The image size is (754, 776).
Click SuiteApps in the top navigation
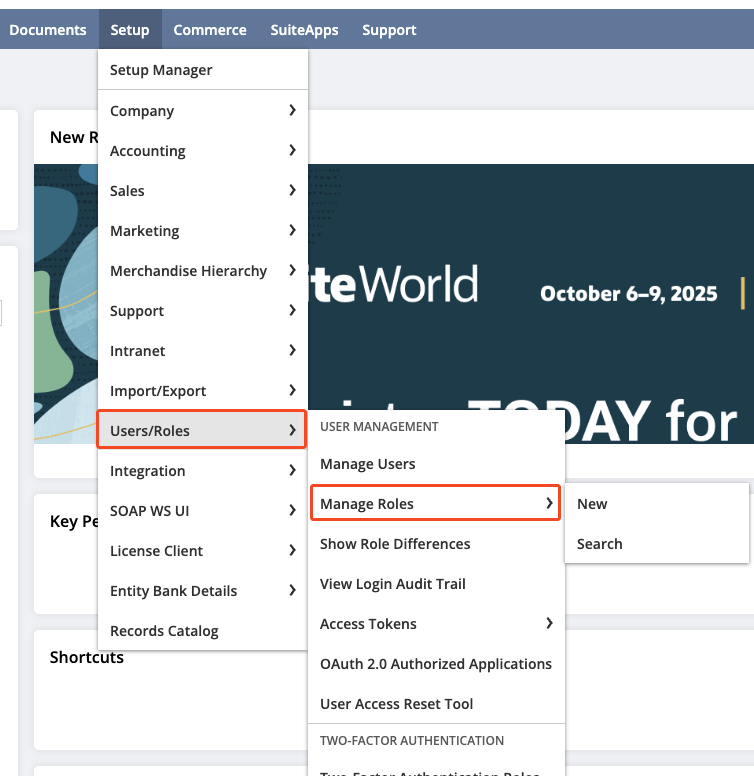[304, 30]
